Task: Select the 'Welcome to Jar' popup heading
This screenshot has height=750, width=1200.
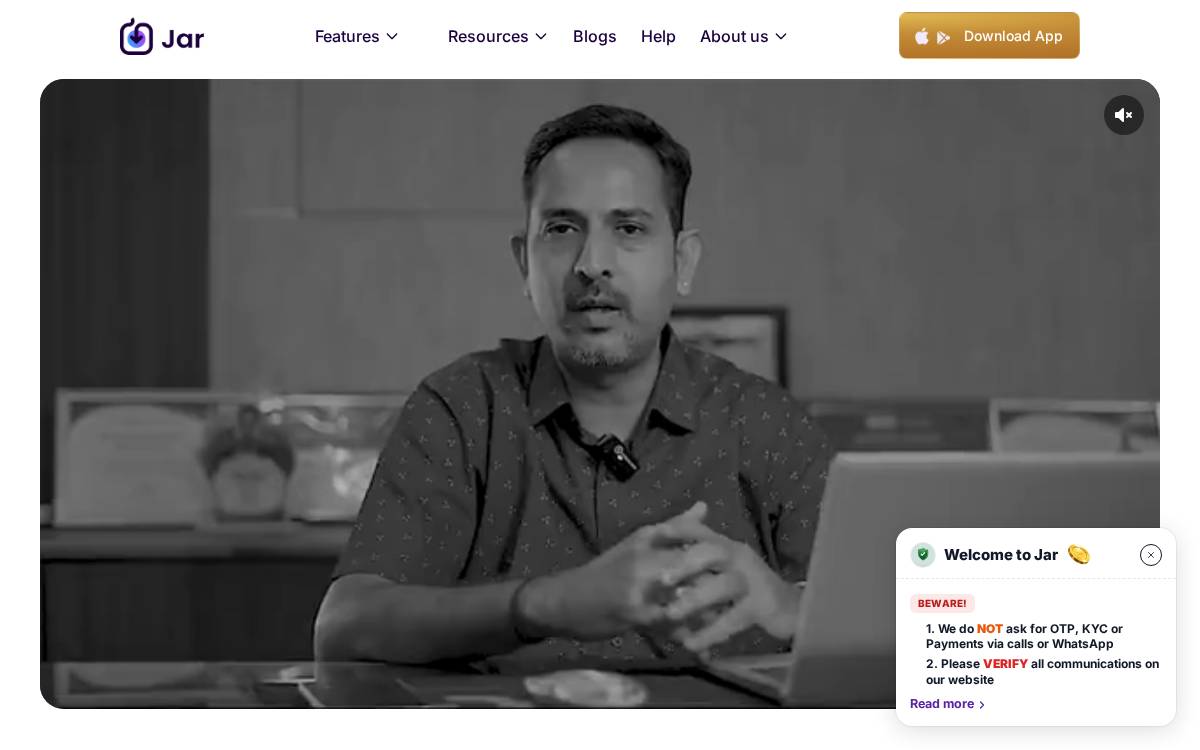Action: 1001,555
